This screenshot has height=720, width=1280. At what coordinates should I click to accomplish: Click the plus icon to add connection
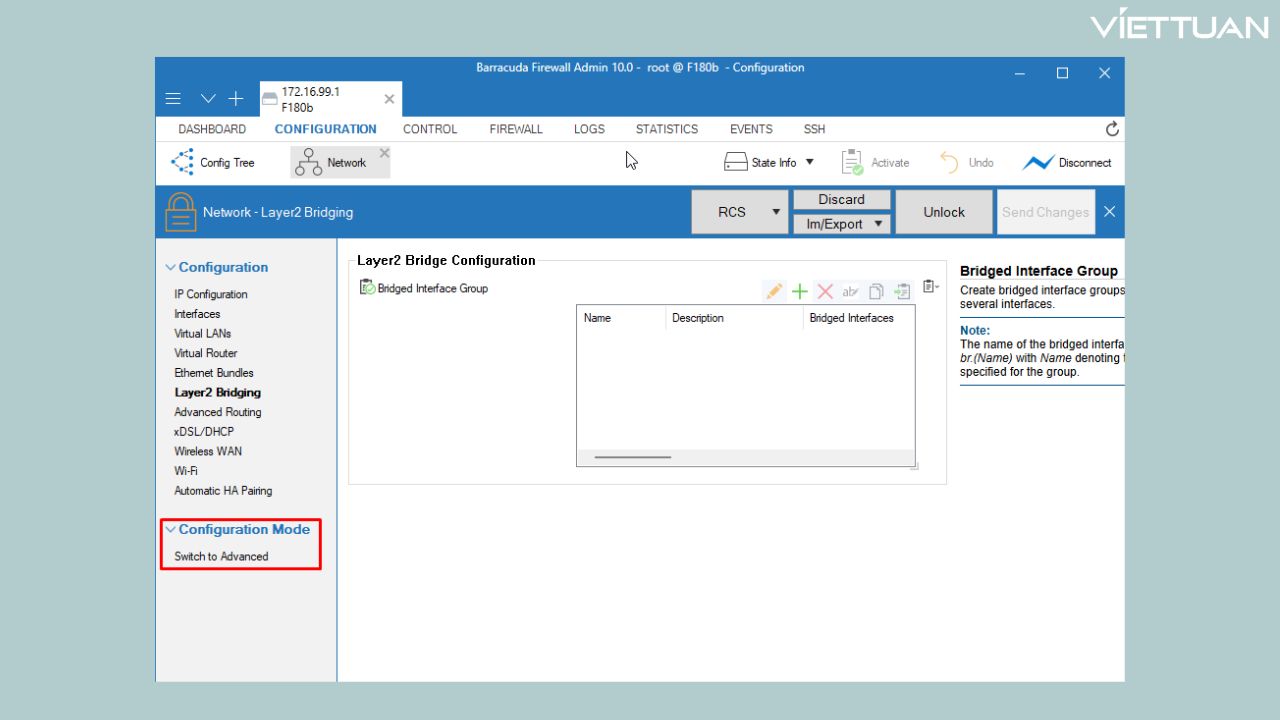pos(235,99)
